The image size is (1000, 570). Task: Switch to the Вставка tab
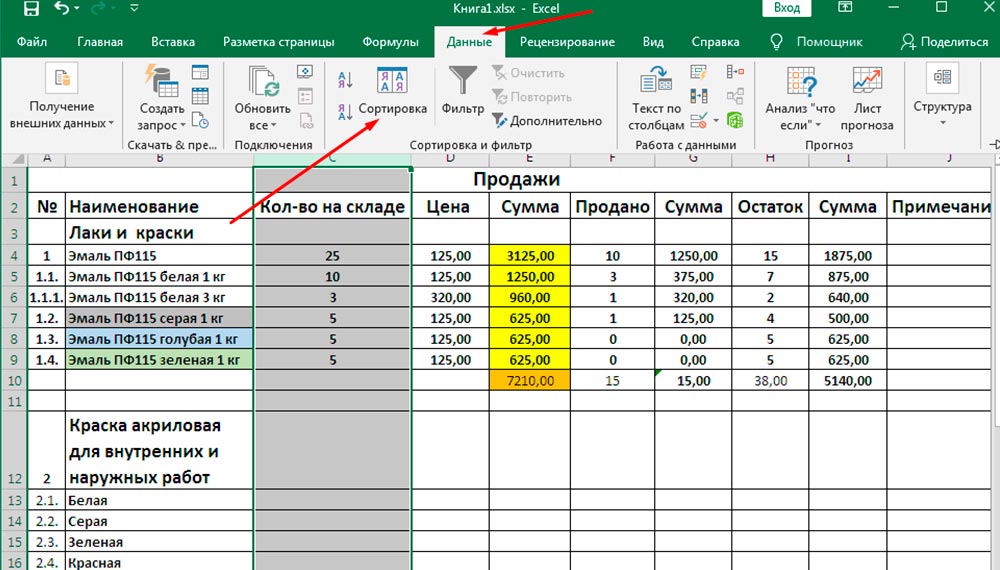point(173,42)
